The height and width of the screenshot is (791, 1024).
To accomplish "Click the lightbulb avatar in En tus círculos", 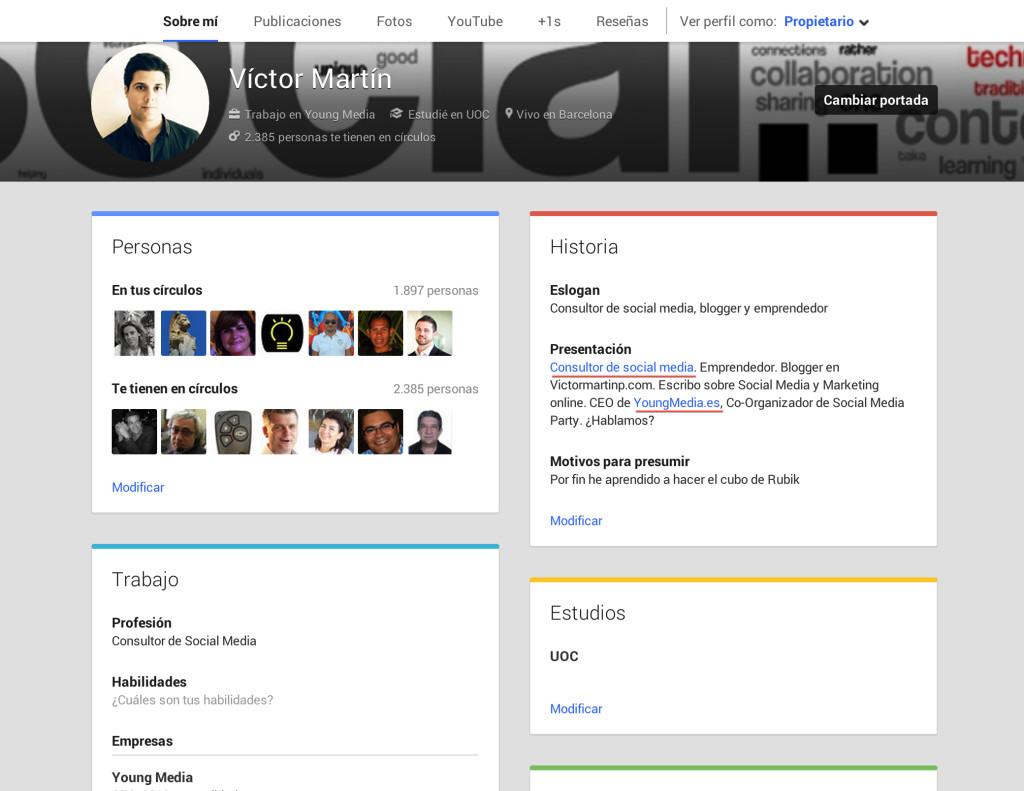I will click(x=281, y=332).
